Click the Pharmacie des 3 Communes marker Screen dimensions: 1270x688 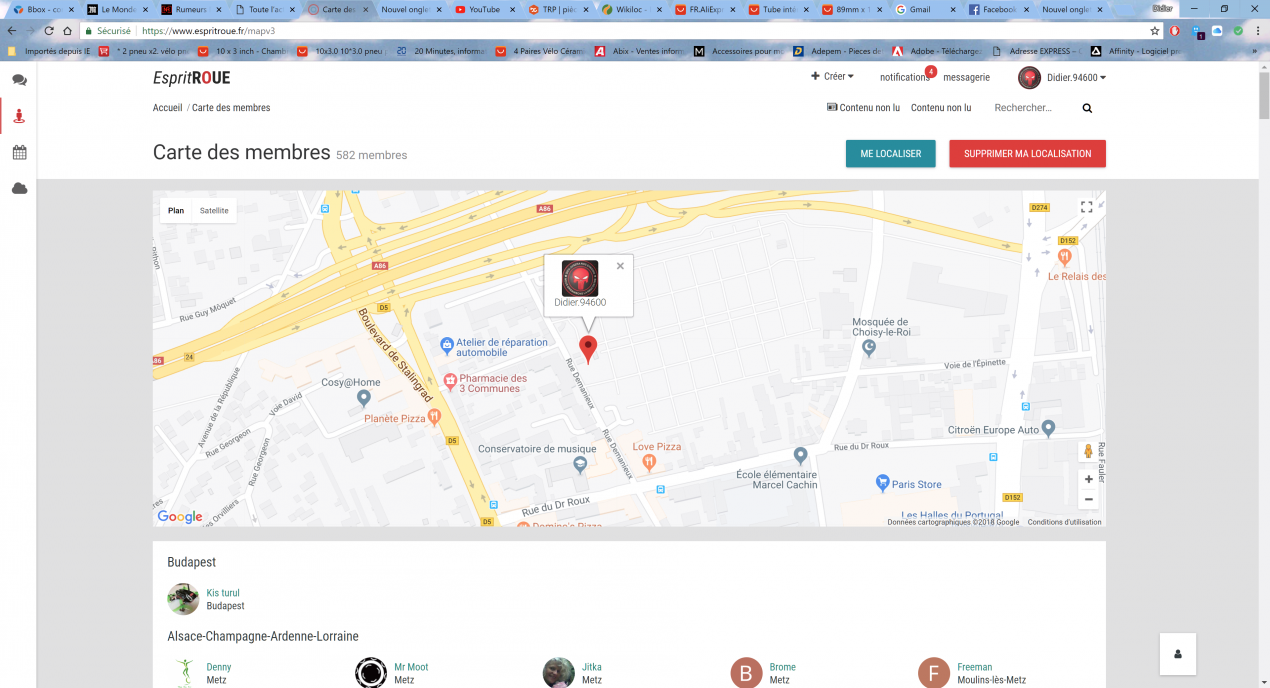point(450,381)
